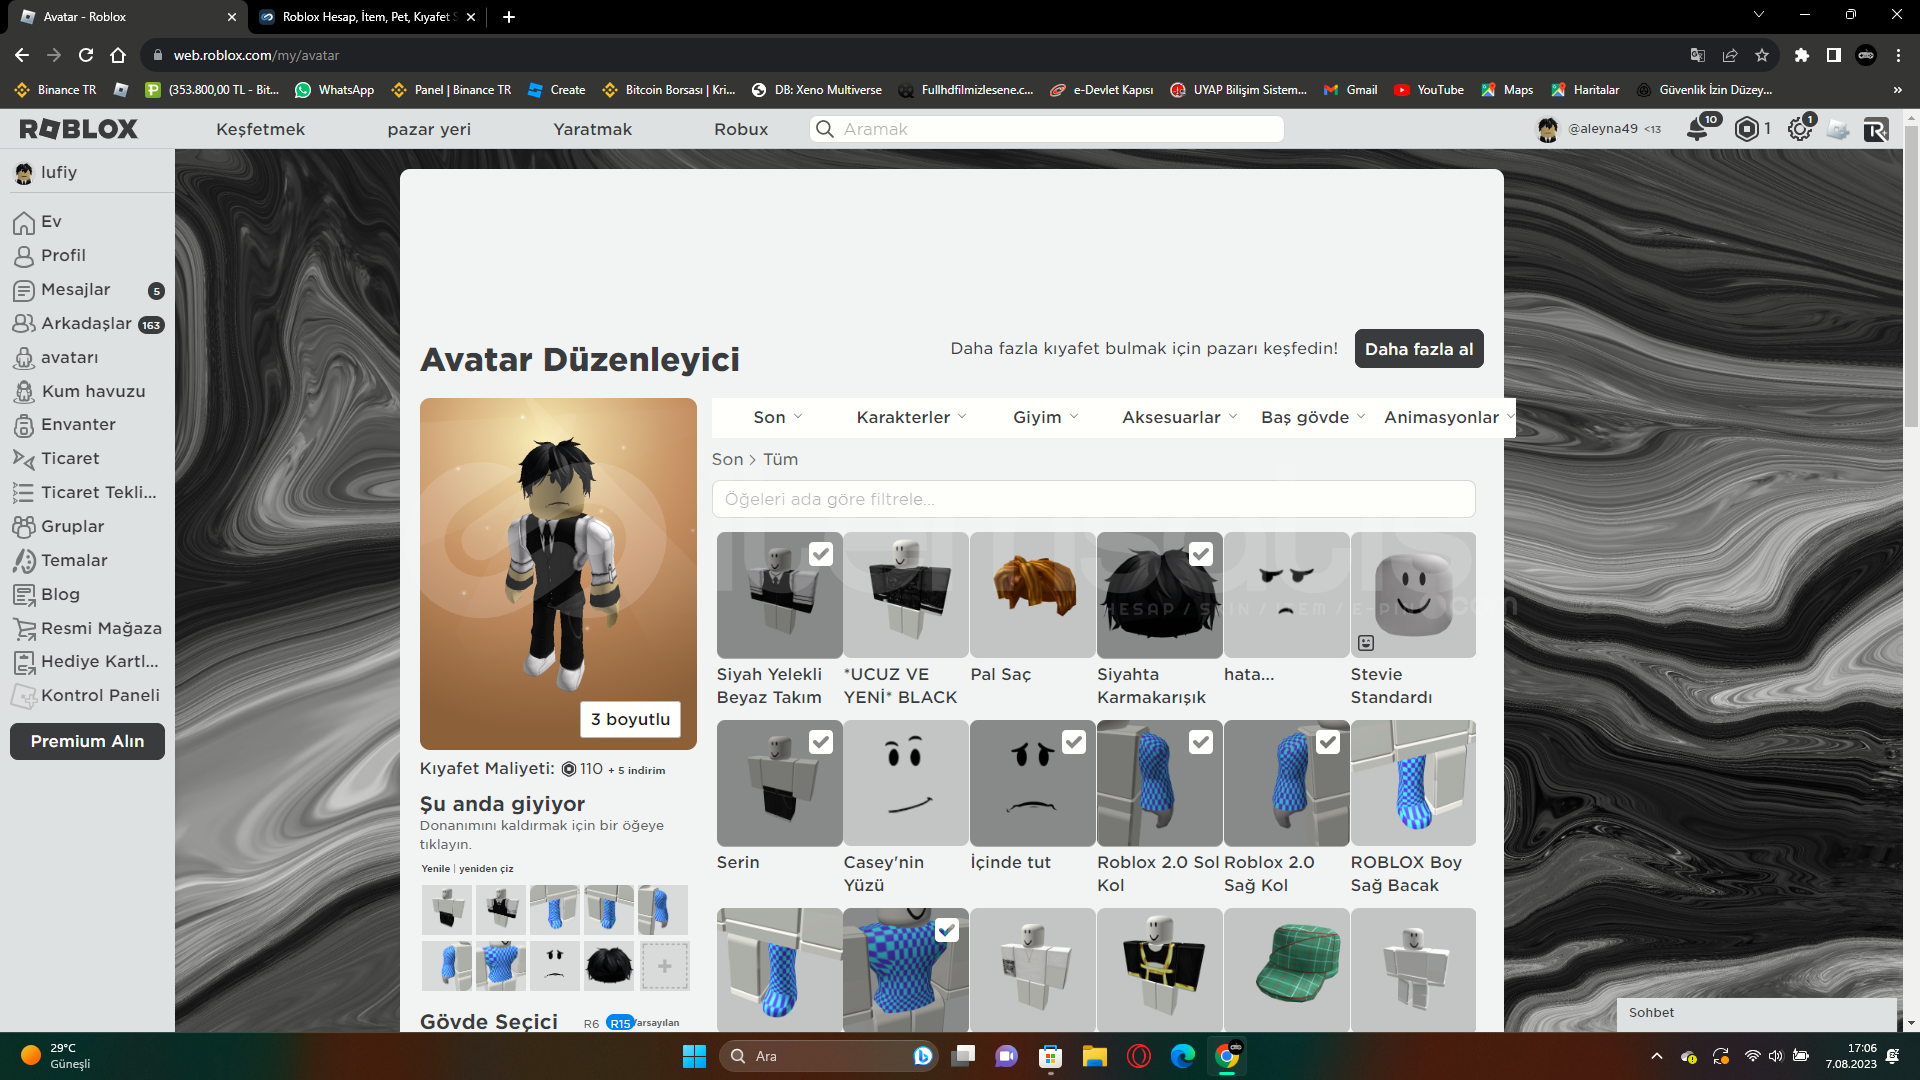This screenshot has width=1920, height=1080.
Task: Open the settings gear icon in header
Action: 1799,128
